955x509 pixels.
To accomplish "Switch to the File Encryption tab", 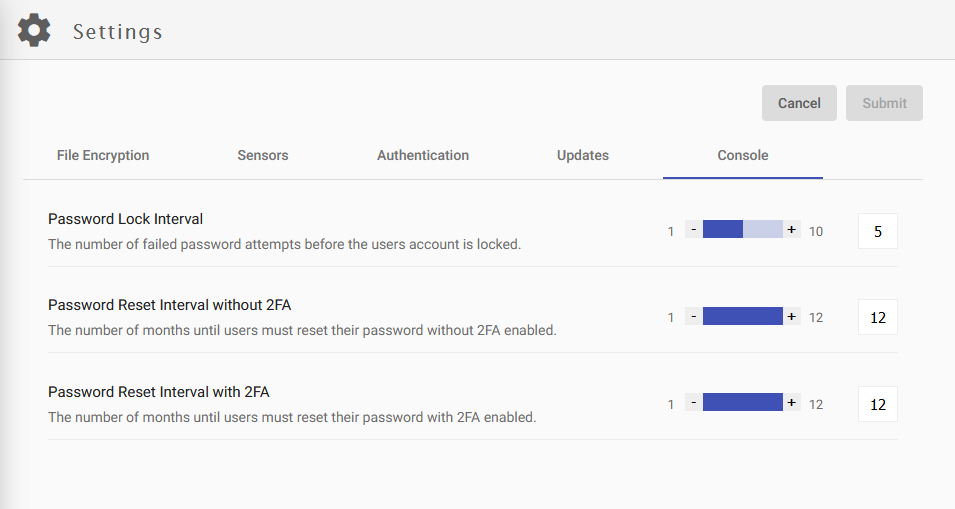I will (103, 155).
